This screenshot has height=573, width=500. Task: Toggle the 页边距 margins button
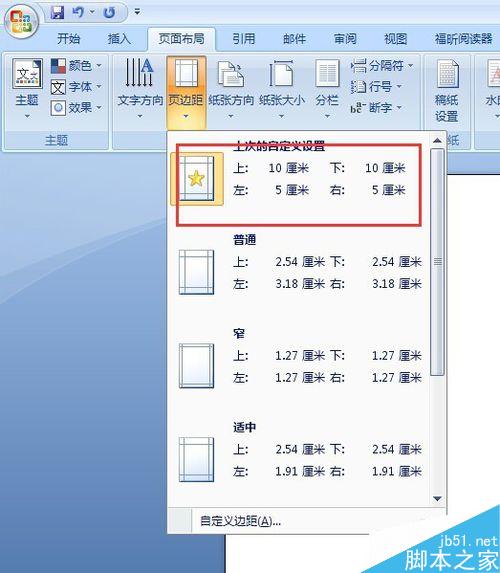tap(186, 91)
